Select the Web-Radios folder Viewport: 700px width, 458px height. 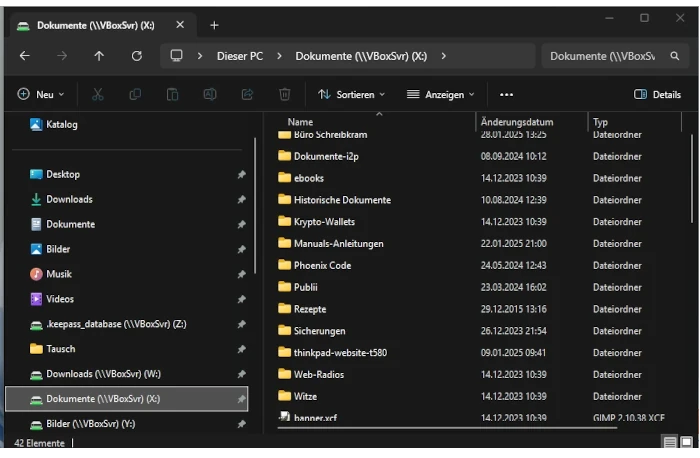coord(311,375)
